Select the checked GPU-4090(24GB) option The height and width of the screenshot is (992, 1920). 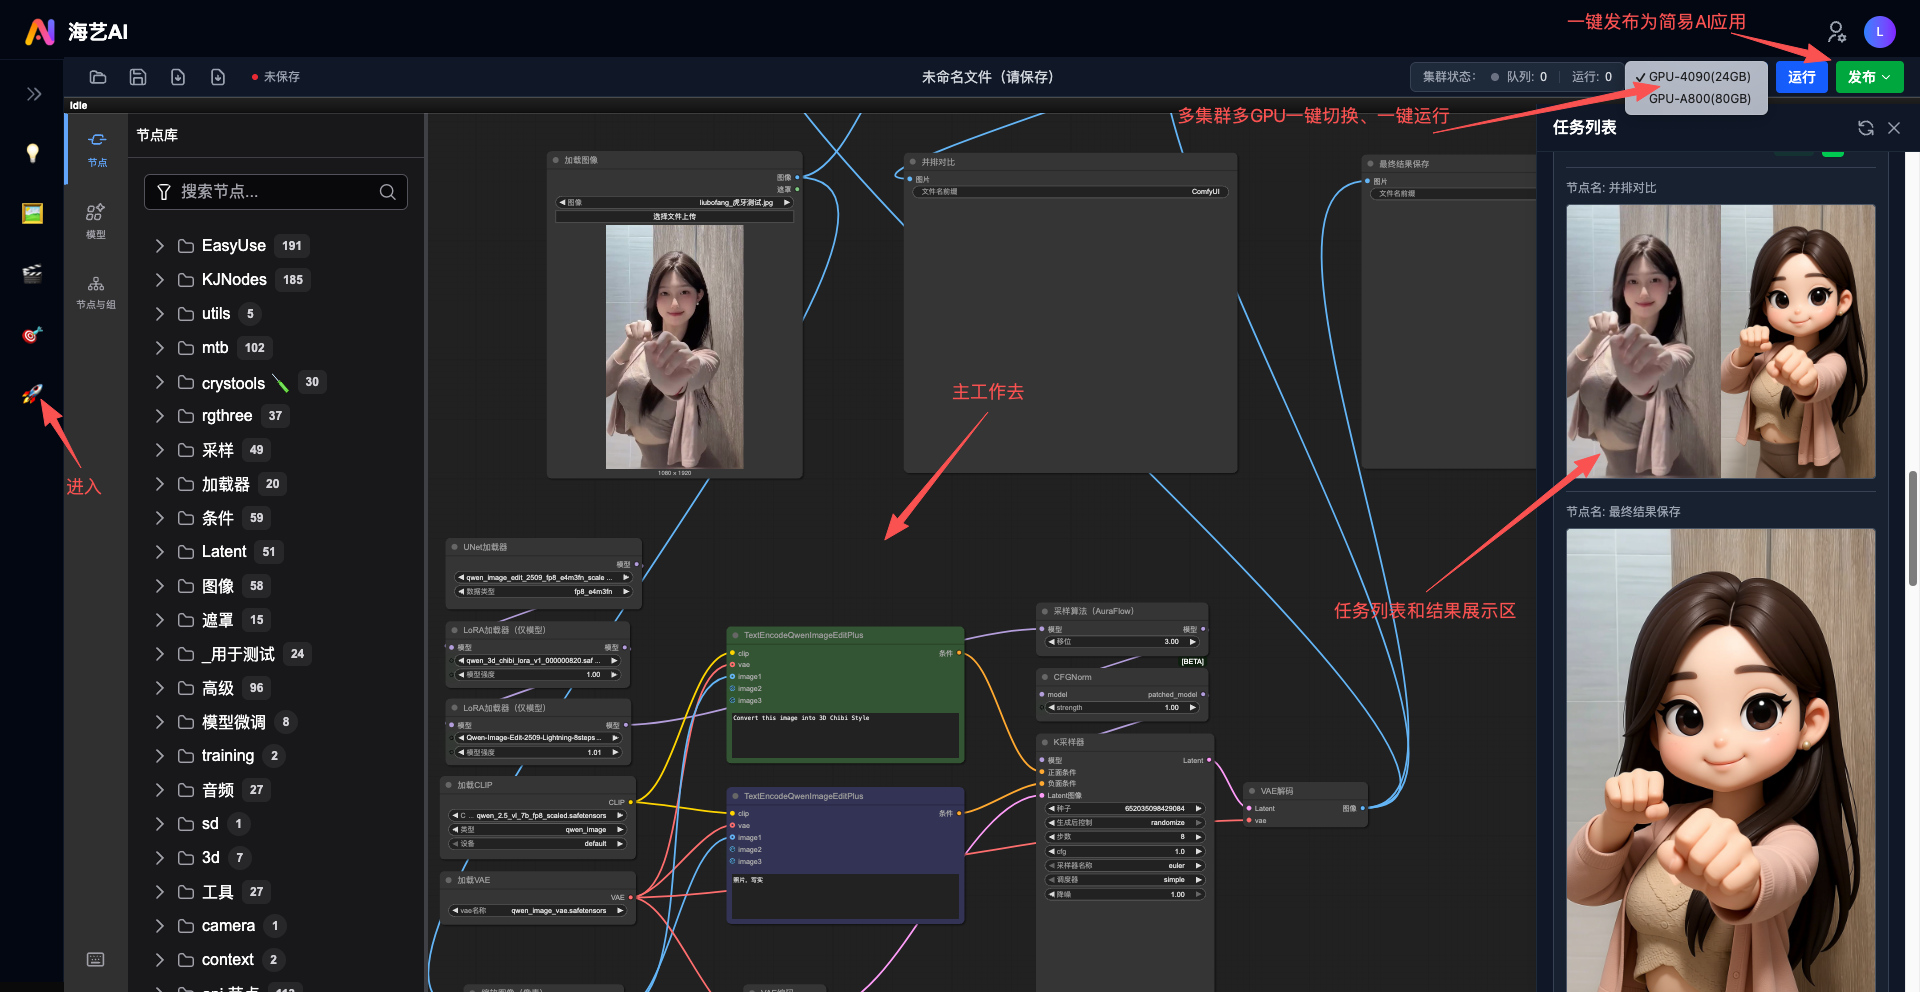tap(1699, 77)
